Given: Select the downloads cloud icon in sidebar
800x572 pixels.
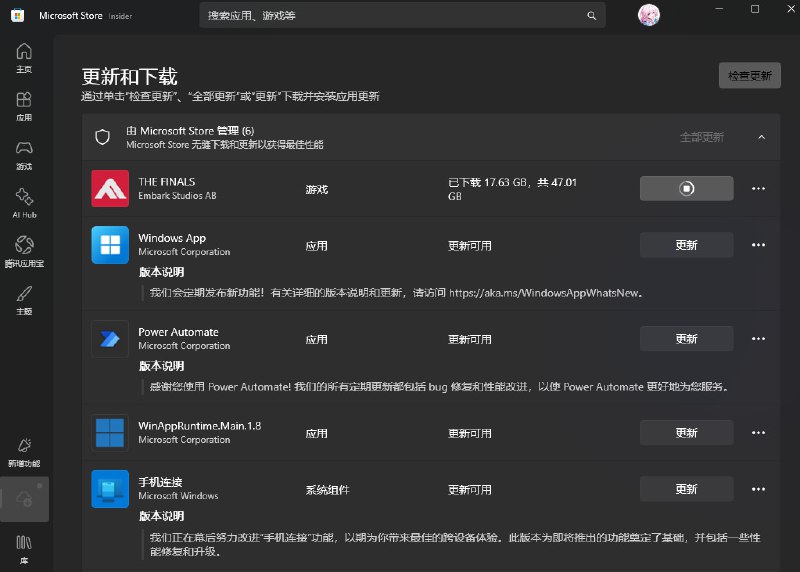Looking at the screenshot, I should coord(24,499).
